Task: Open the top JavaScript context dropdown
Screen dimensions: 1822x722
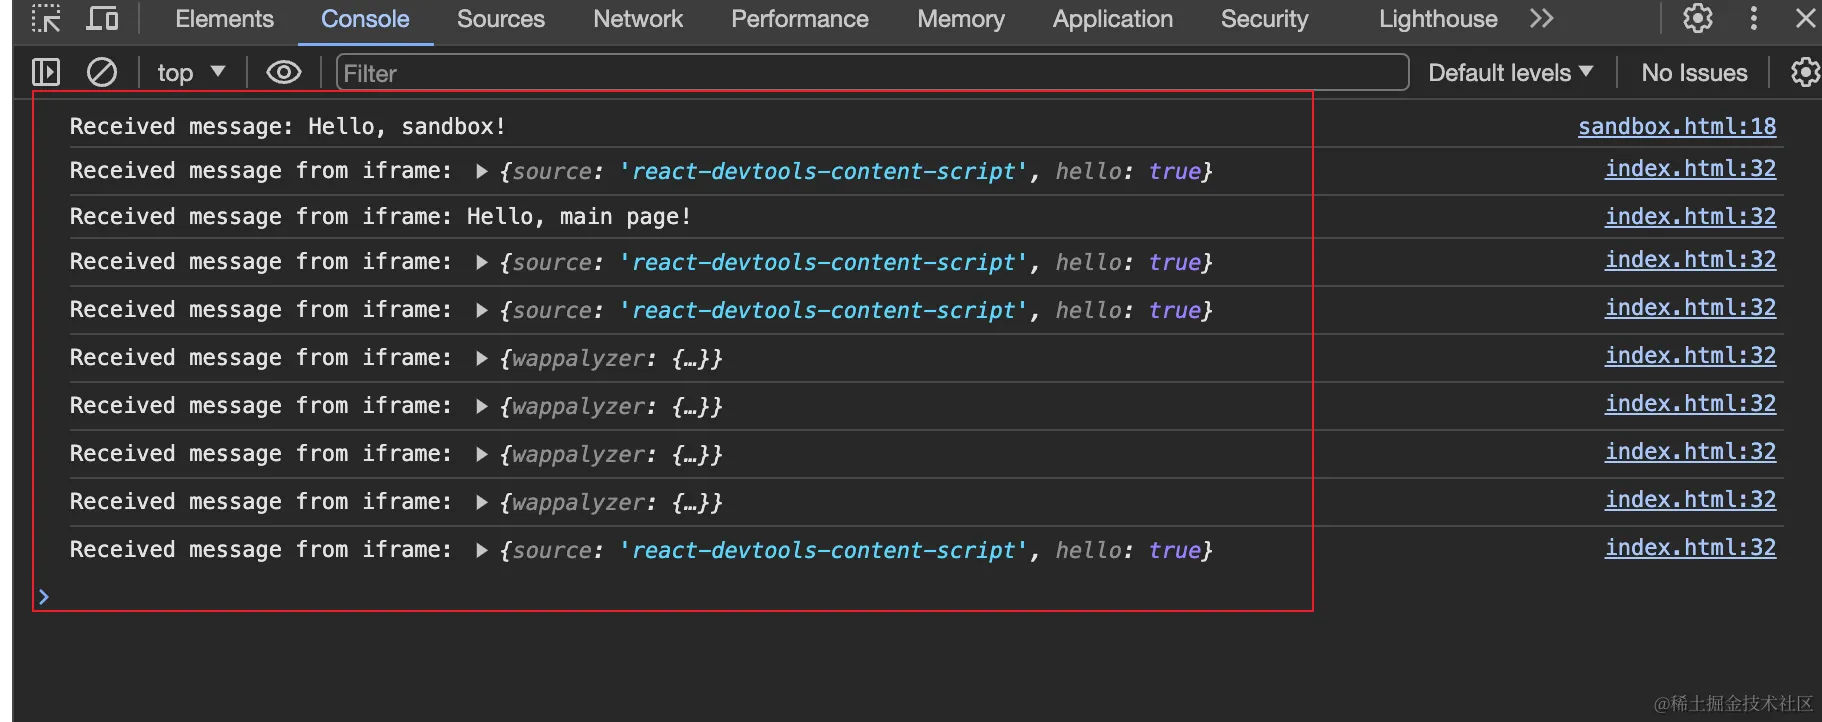Action: tap(190, 72)
